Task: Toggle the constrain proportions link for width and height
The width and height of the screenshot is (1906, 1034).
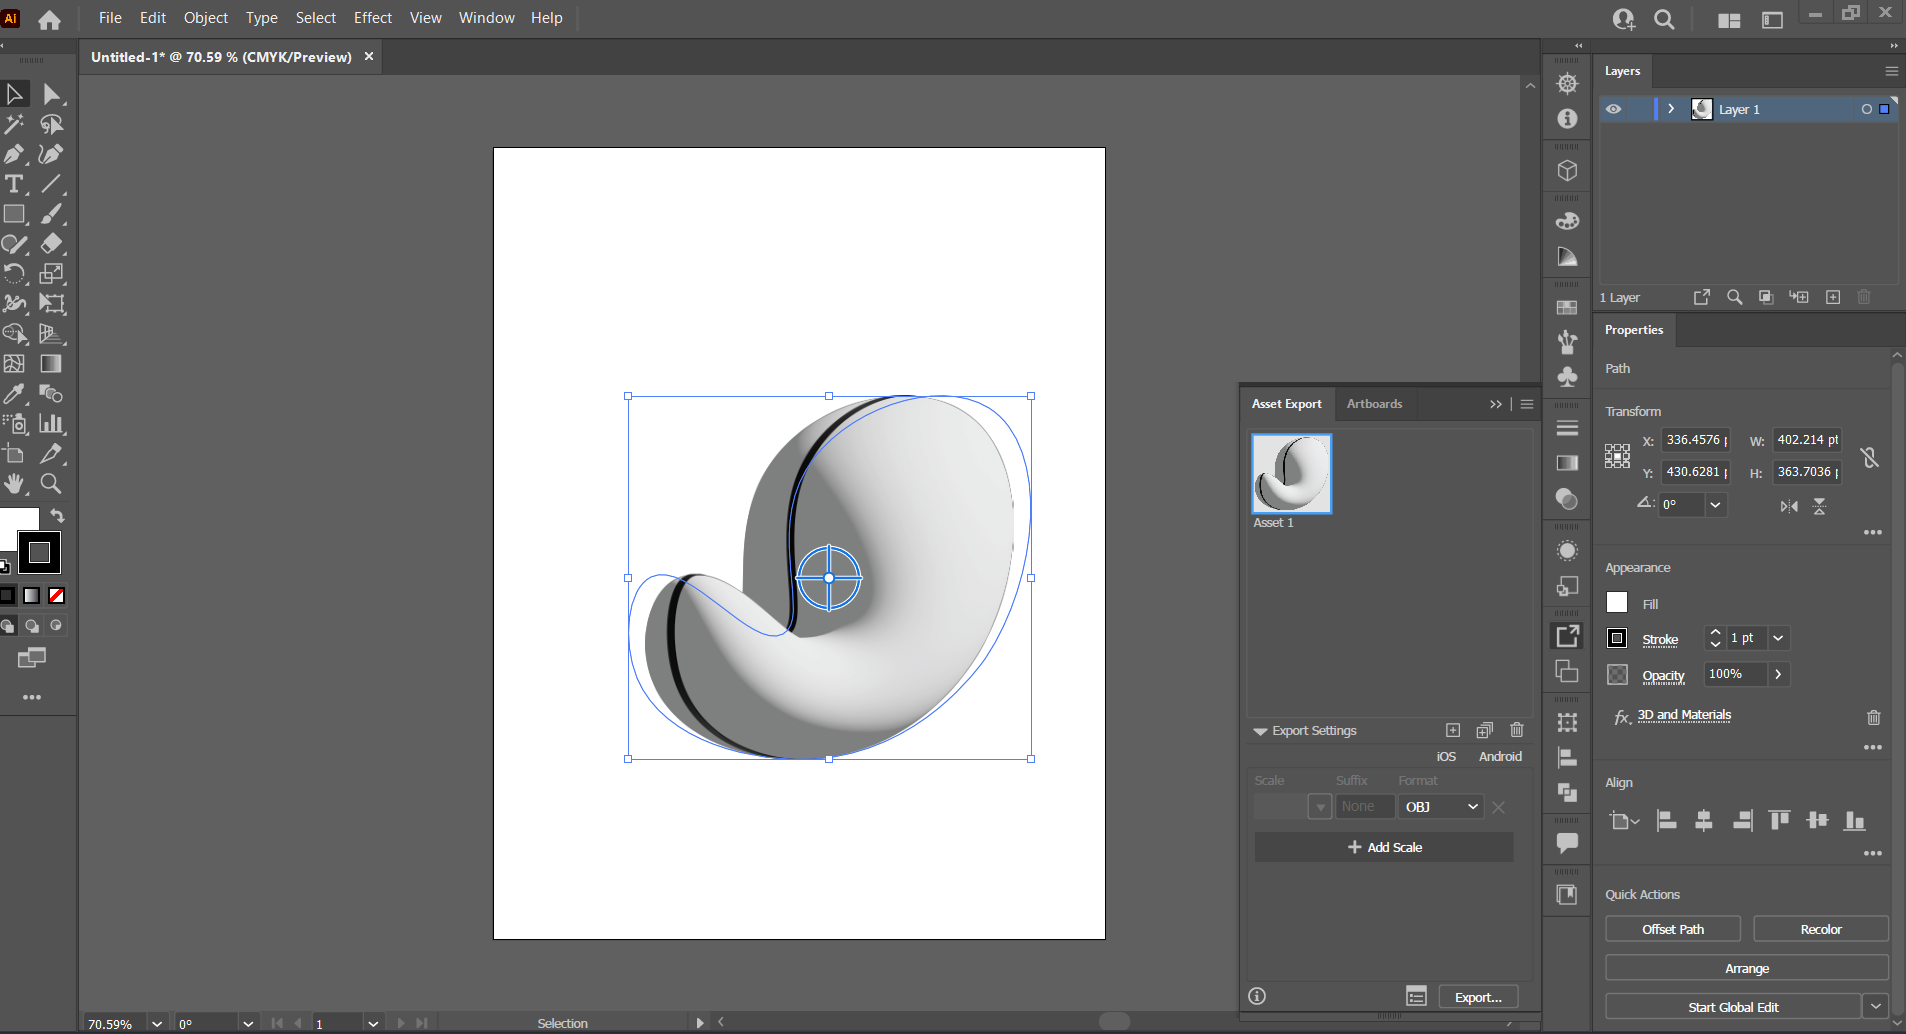Action: [x=1868, y=457]
